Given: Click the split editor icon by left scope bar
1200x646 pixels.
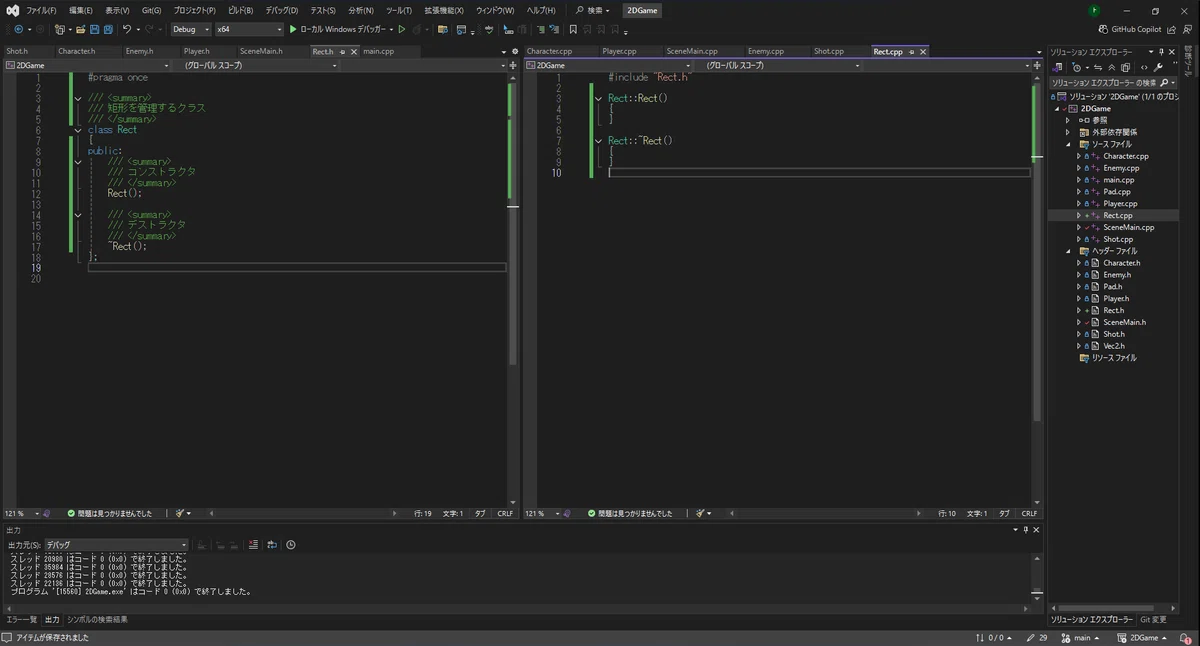Looking at the screenshot, I should click(511, 65).
